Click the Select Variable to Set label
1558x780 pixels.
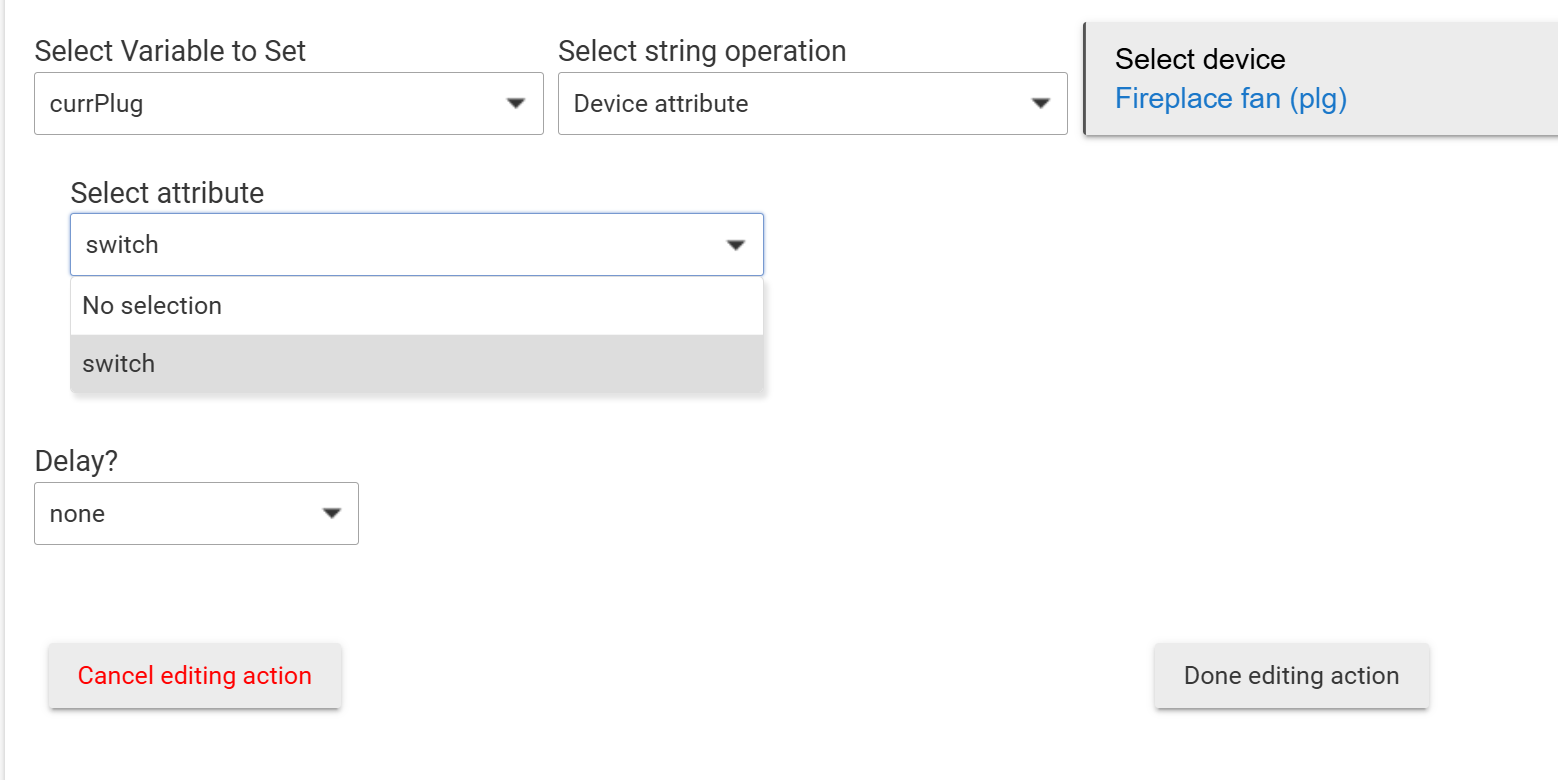pyautogui.click(x=170, y=51)
